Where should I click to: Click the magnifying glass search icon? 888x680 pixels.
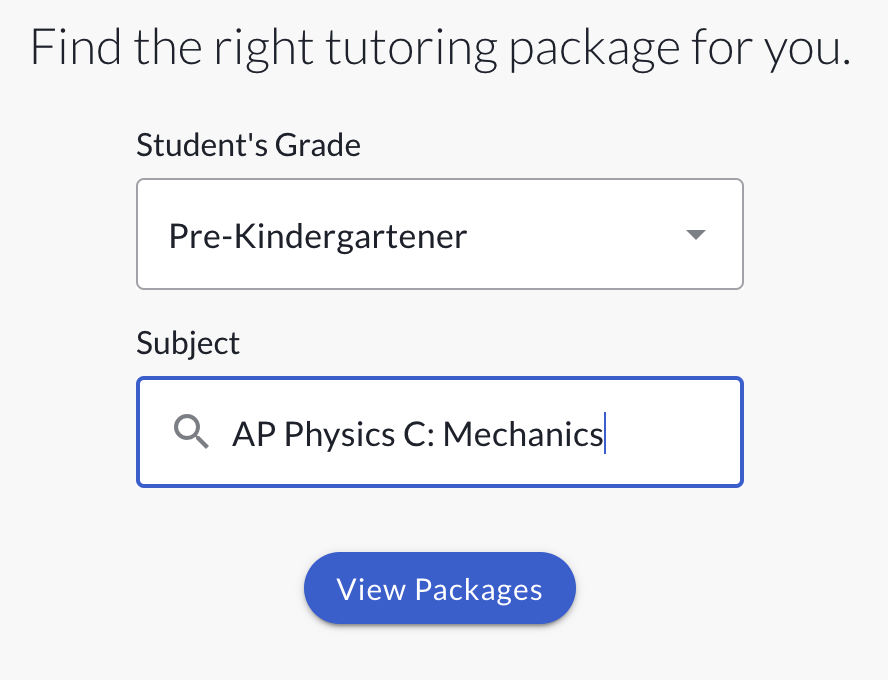(x=191, y=432)
